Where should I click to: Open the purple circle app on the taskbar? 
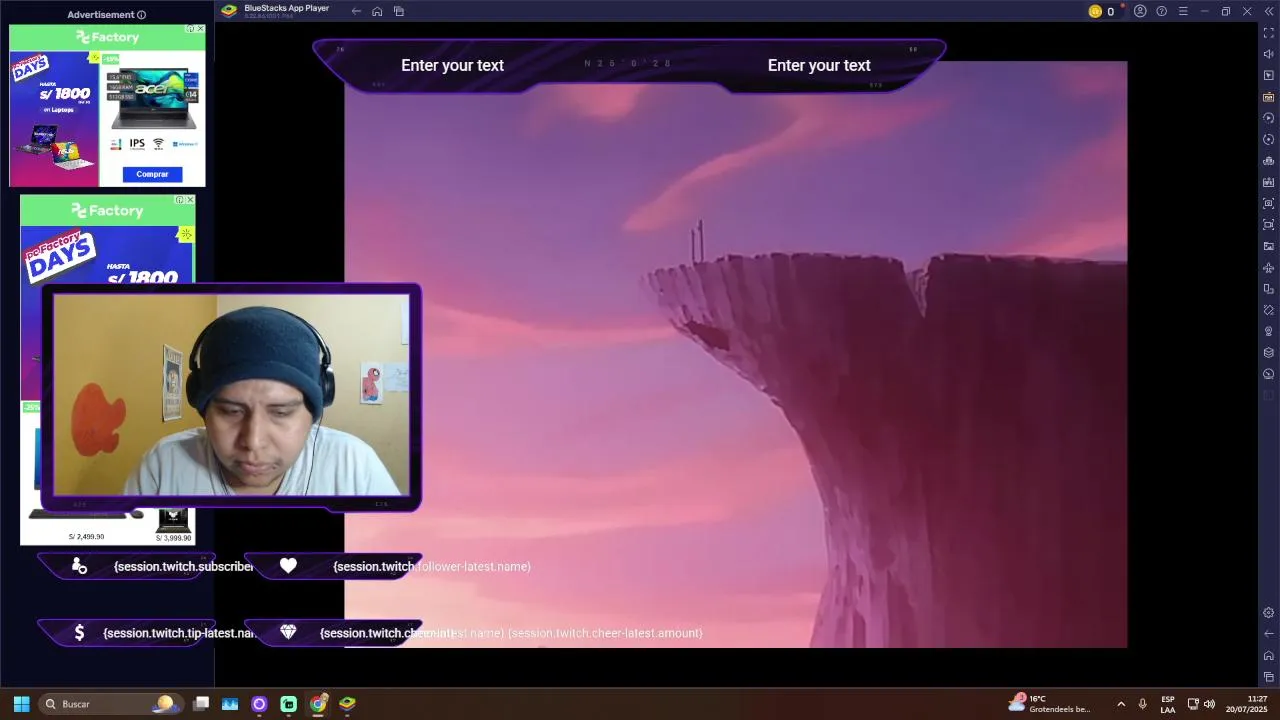259,704
